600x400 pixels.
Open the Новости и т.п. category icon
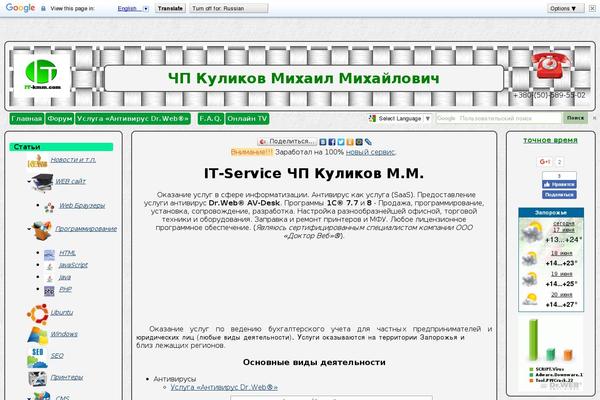click(x=38, y=161)
